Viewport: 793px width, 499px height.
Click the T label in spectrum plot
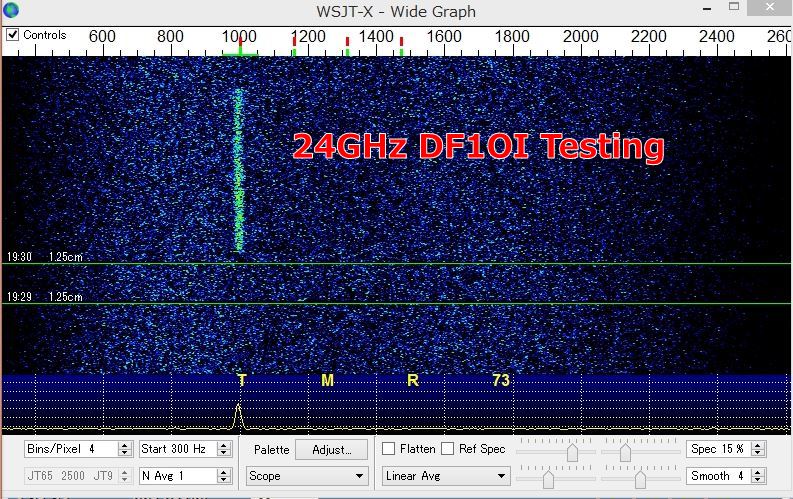tap(242, 380)
